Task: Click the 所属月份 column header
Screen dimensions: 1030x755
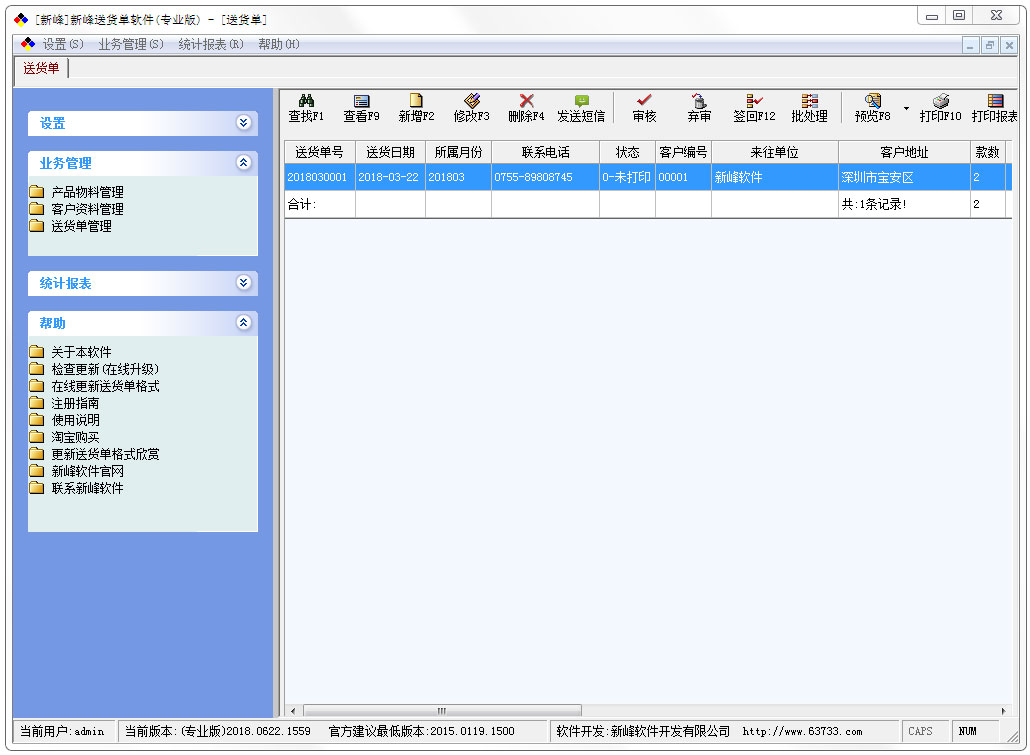Action: click(458, 152)
